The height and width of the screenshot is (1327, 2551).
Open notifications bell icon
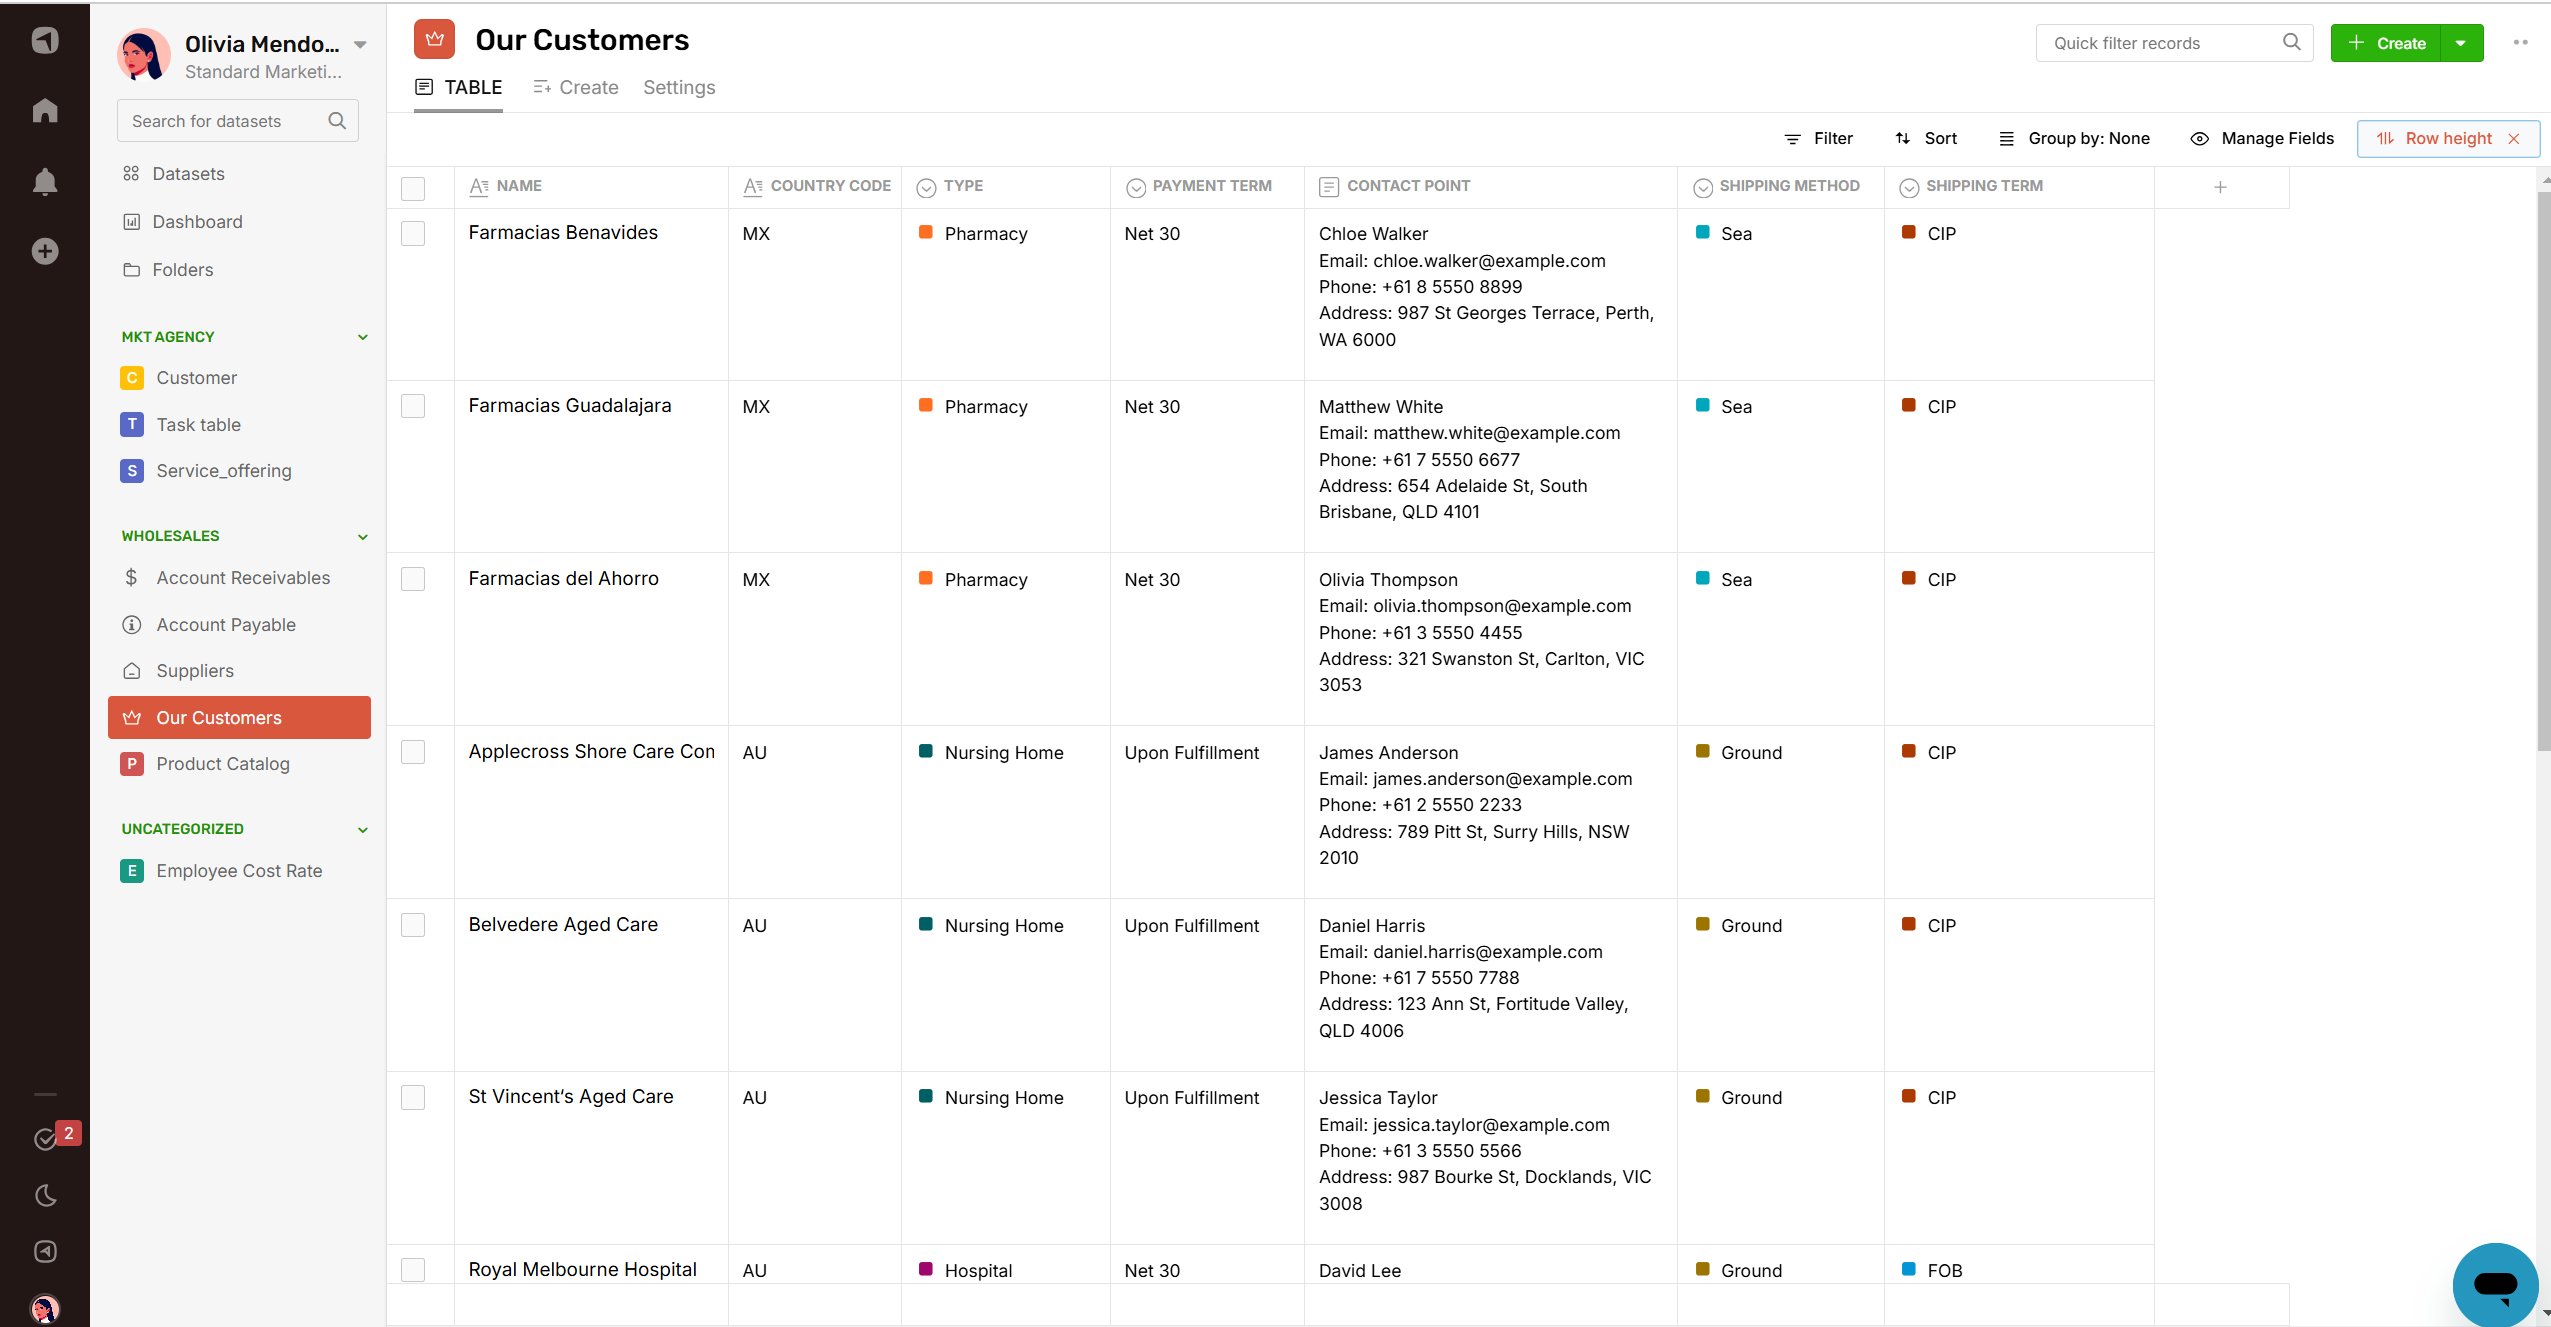pos(45,181)
